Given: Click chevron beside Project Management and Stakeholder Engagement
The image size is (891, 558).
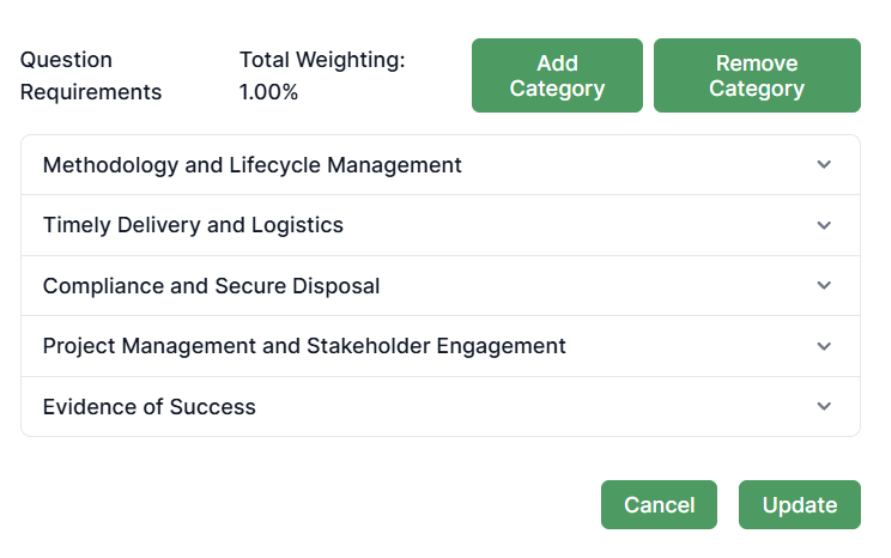Looking at the screenshot, I should tap(824, 346).
